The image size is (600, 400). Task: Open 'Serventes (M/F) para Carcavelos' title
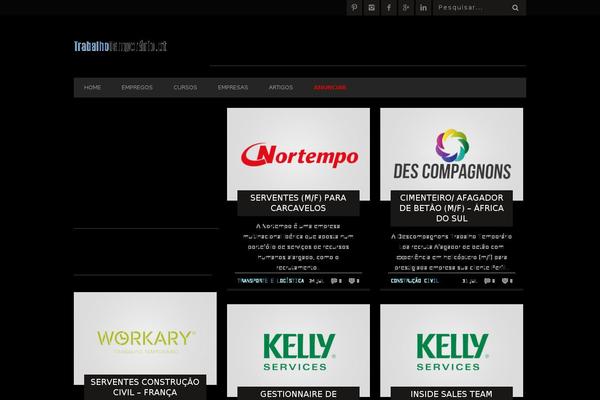(x=298, y=203)
